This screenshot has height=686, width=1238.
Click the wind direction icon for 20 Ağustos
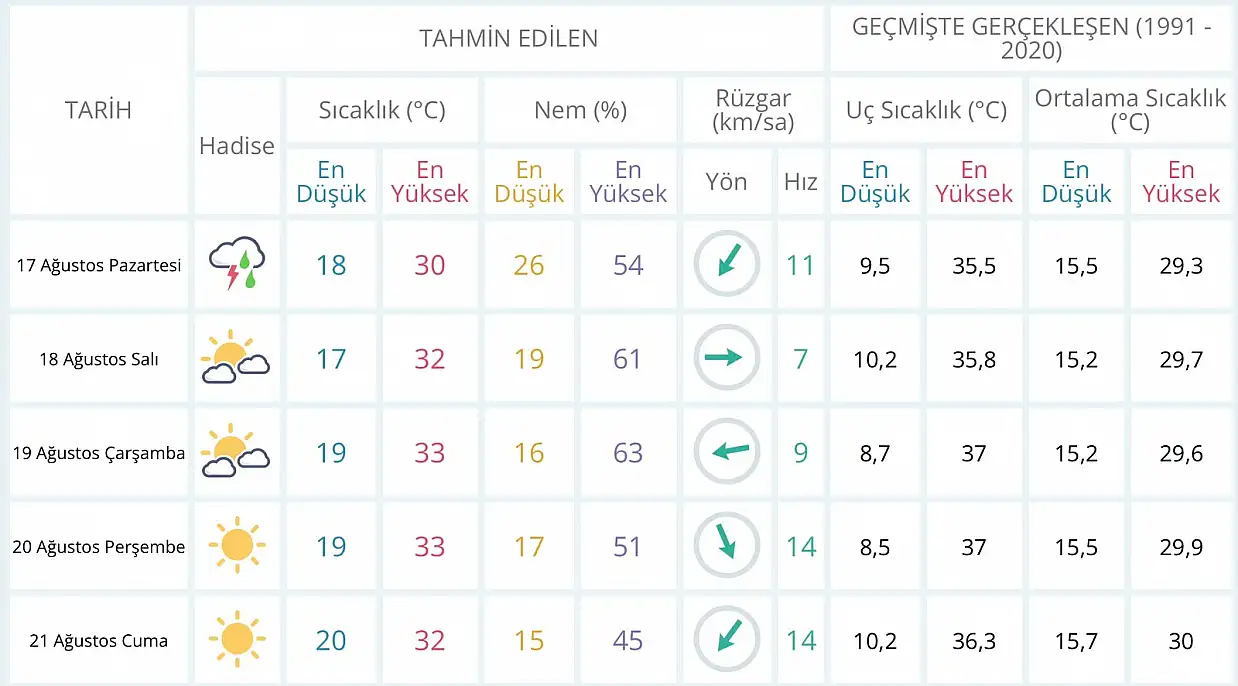[x=727, y=546]
